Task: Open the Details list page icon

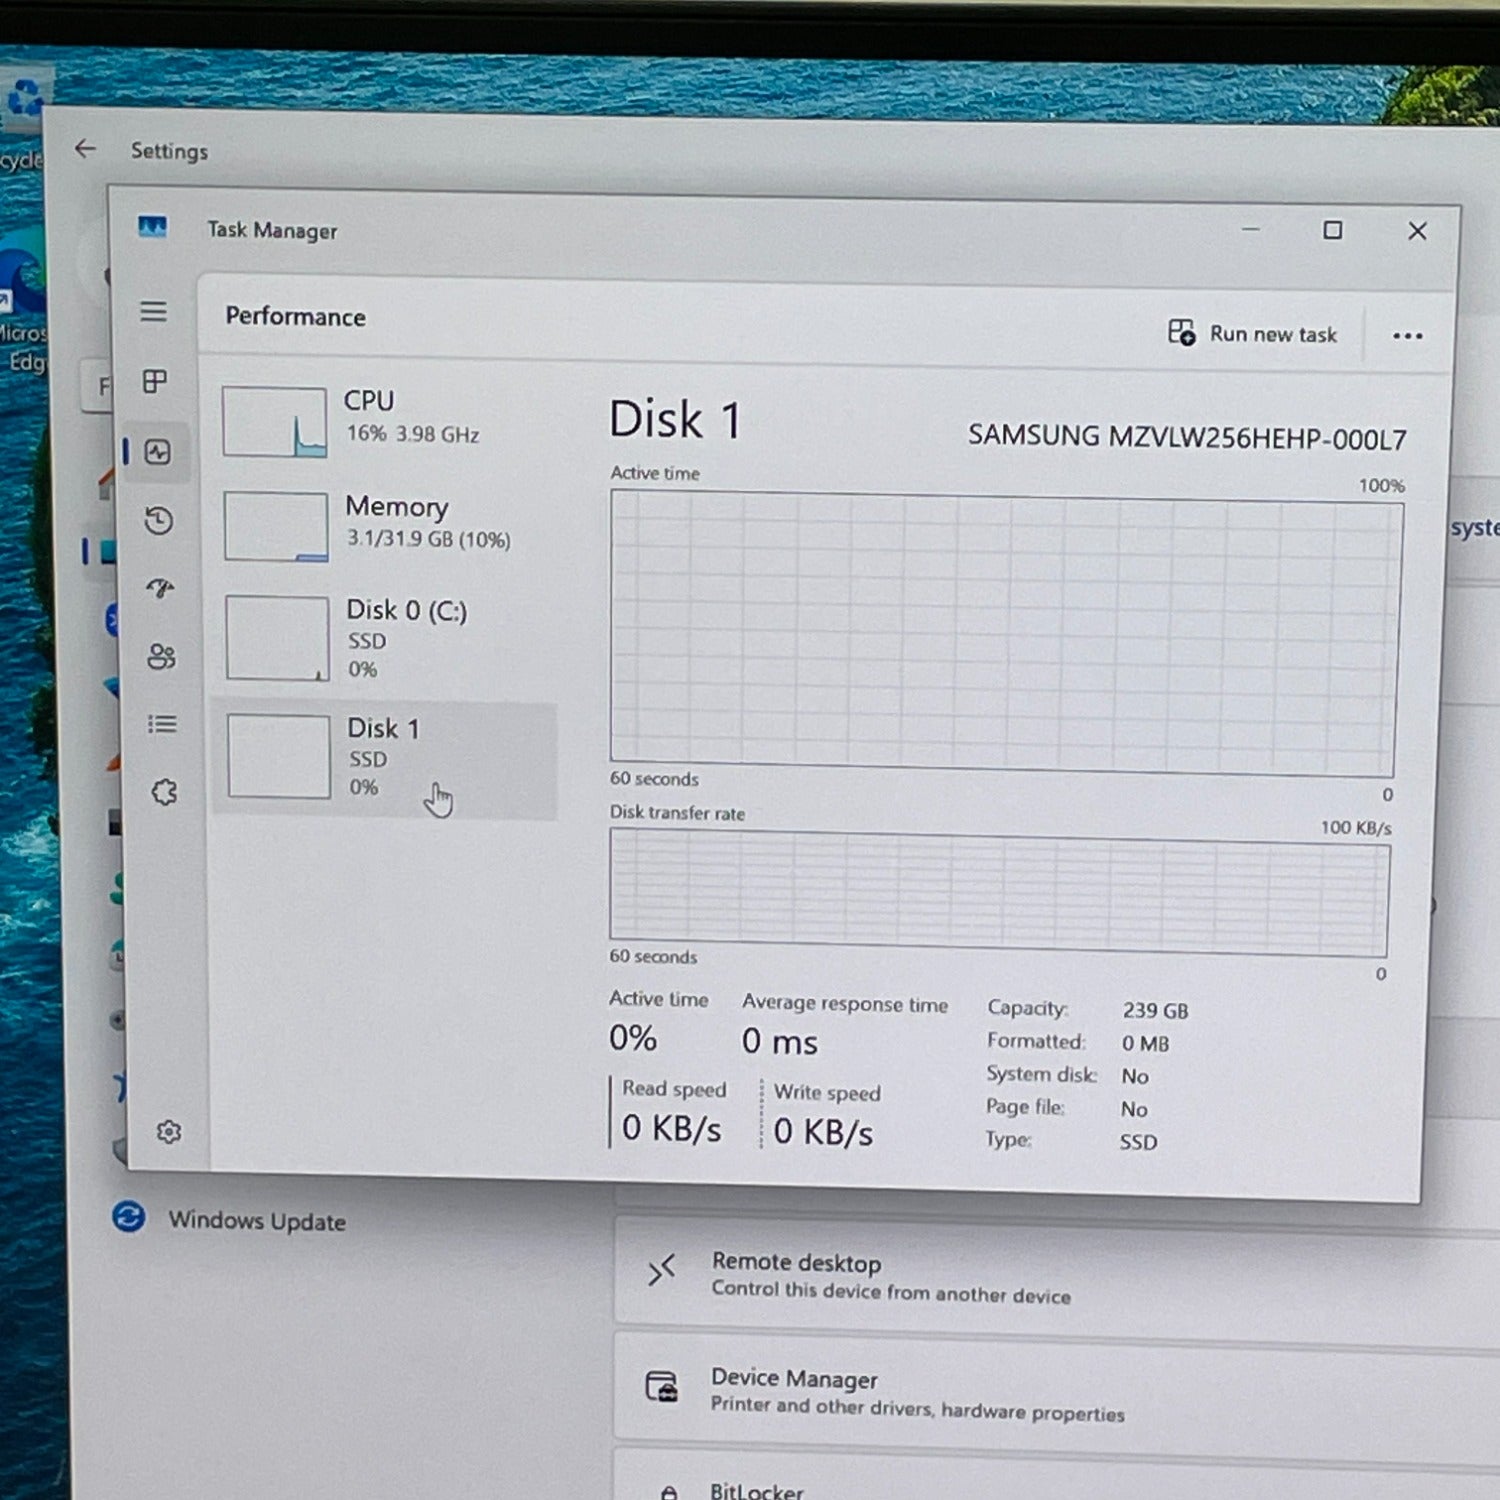Action: [x=162, y=724]
